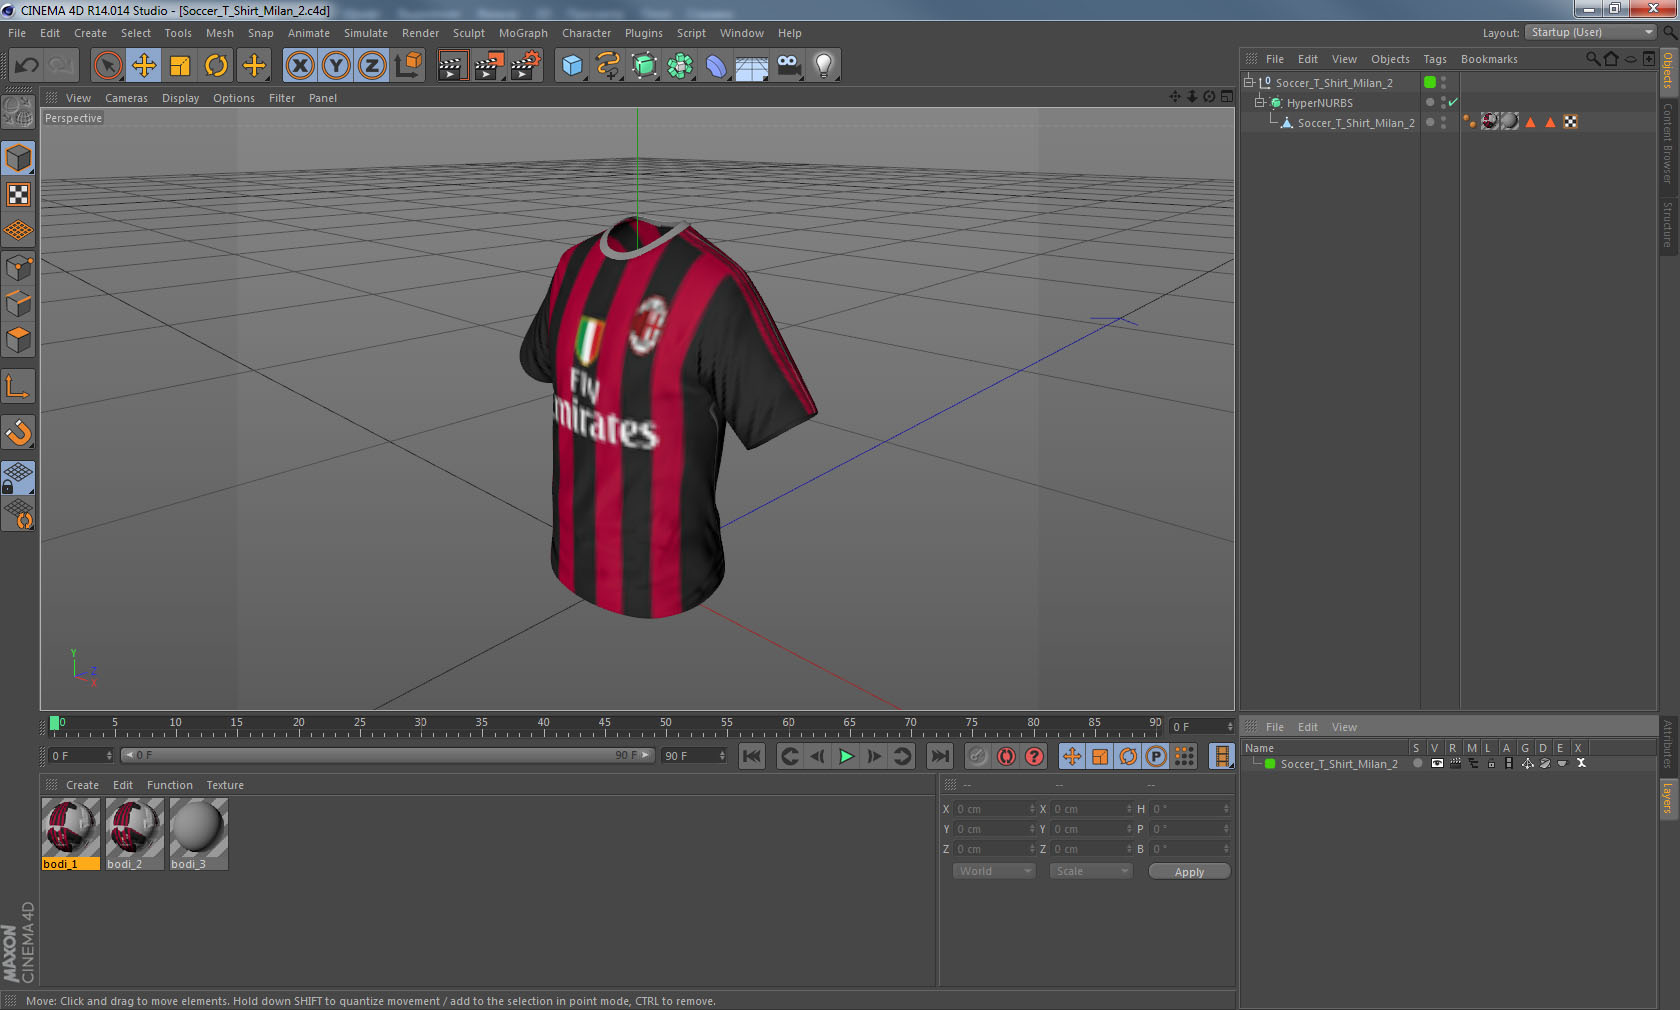The height and width of the screenshot is (1010, 1680).
Task: Switch to Polygons mode
Action: click(18, 340)
